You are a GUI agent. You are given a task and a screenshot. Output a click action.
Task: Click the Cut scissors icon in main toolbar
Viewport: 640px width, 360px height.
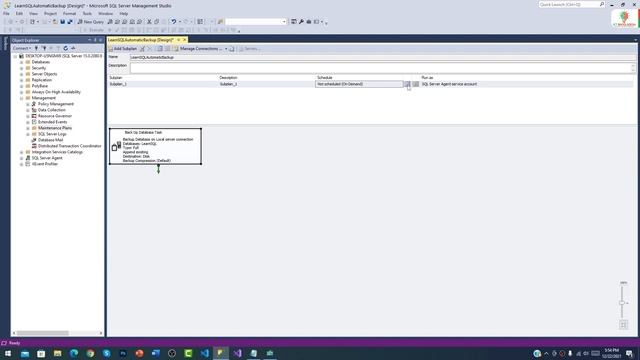(x=149, y=22)
